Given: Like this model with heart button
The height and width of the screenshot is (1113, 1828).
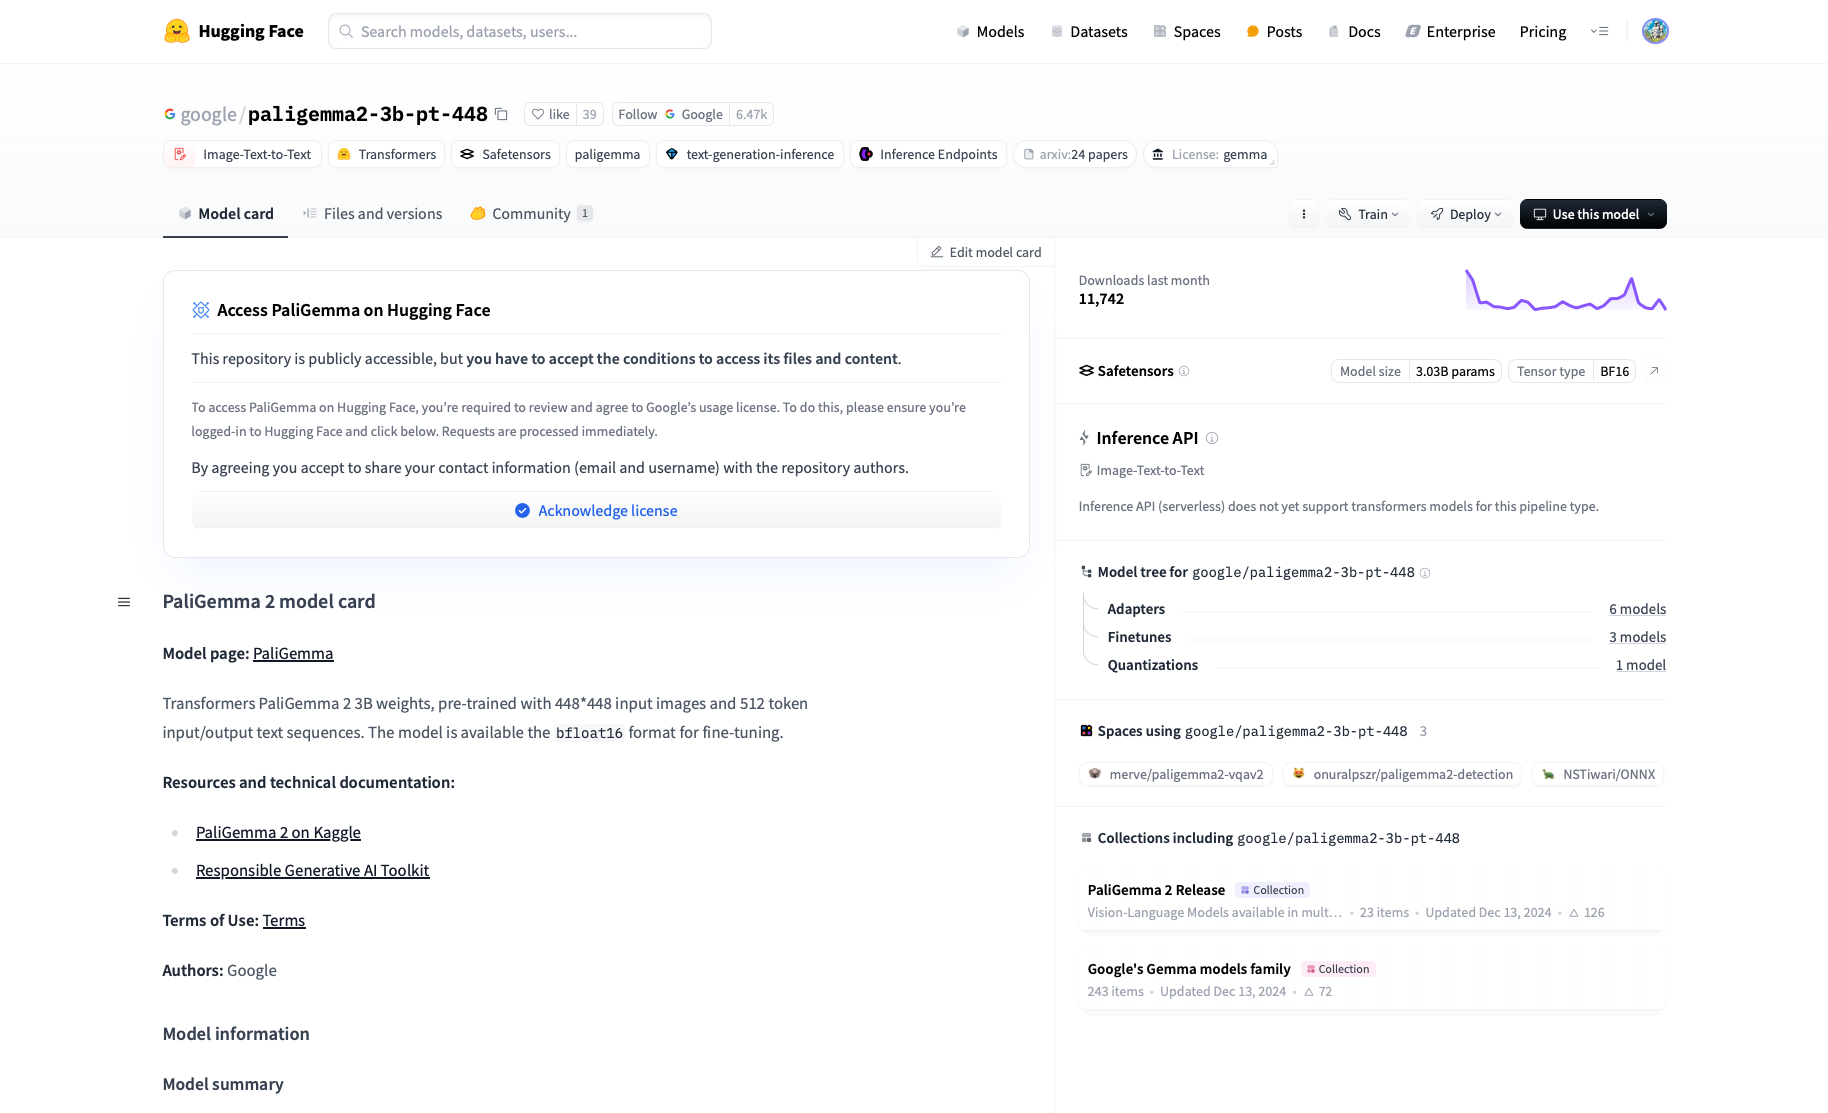Looking at the screenshot, I should pyautogui.click(x=550, y=114).
